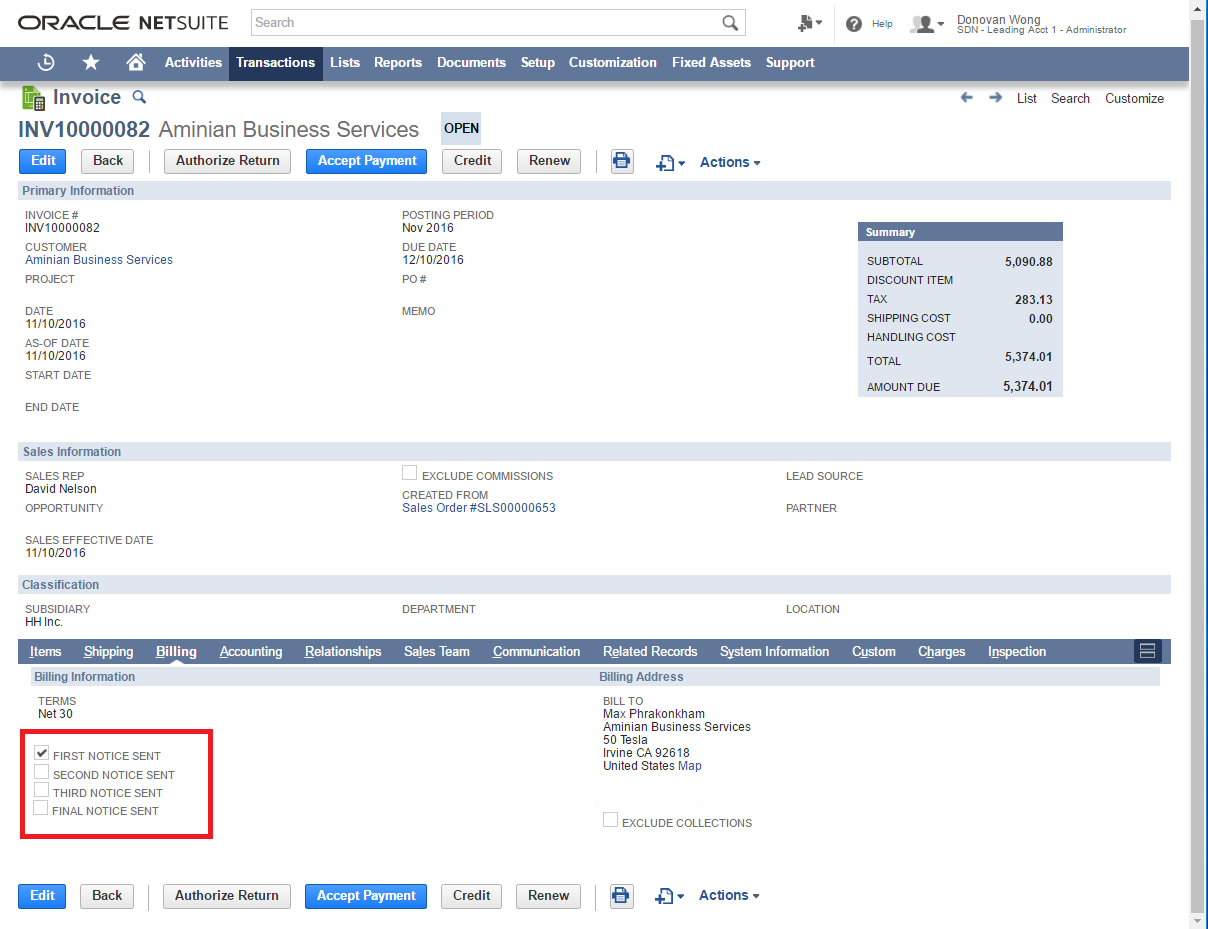This screenshot has width=1208, height=929.
Task: Open the Create New icon in header
Action: (x=809, y=23)
